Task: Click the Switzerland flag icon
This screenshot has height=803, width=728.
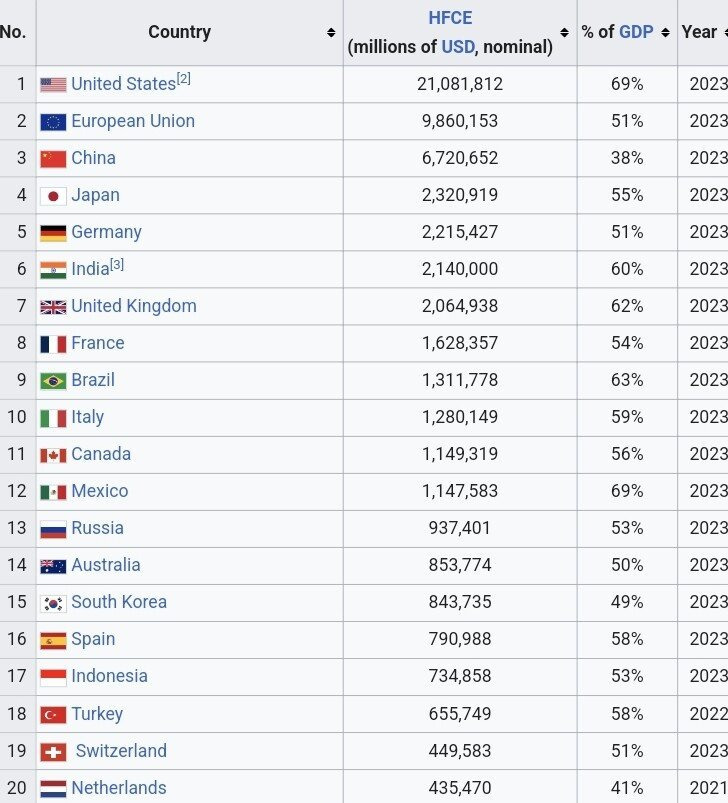Action: pyautogui.click(x=53, y=752)
